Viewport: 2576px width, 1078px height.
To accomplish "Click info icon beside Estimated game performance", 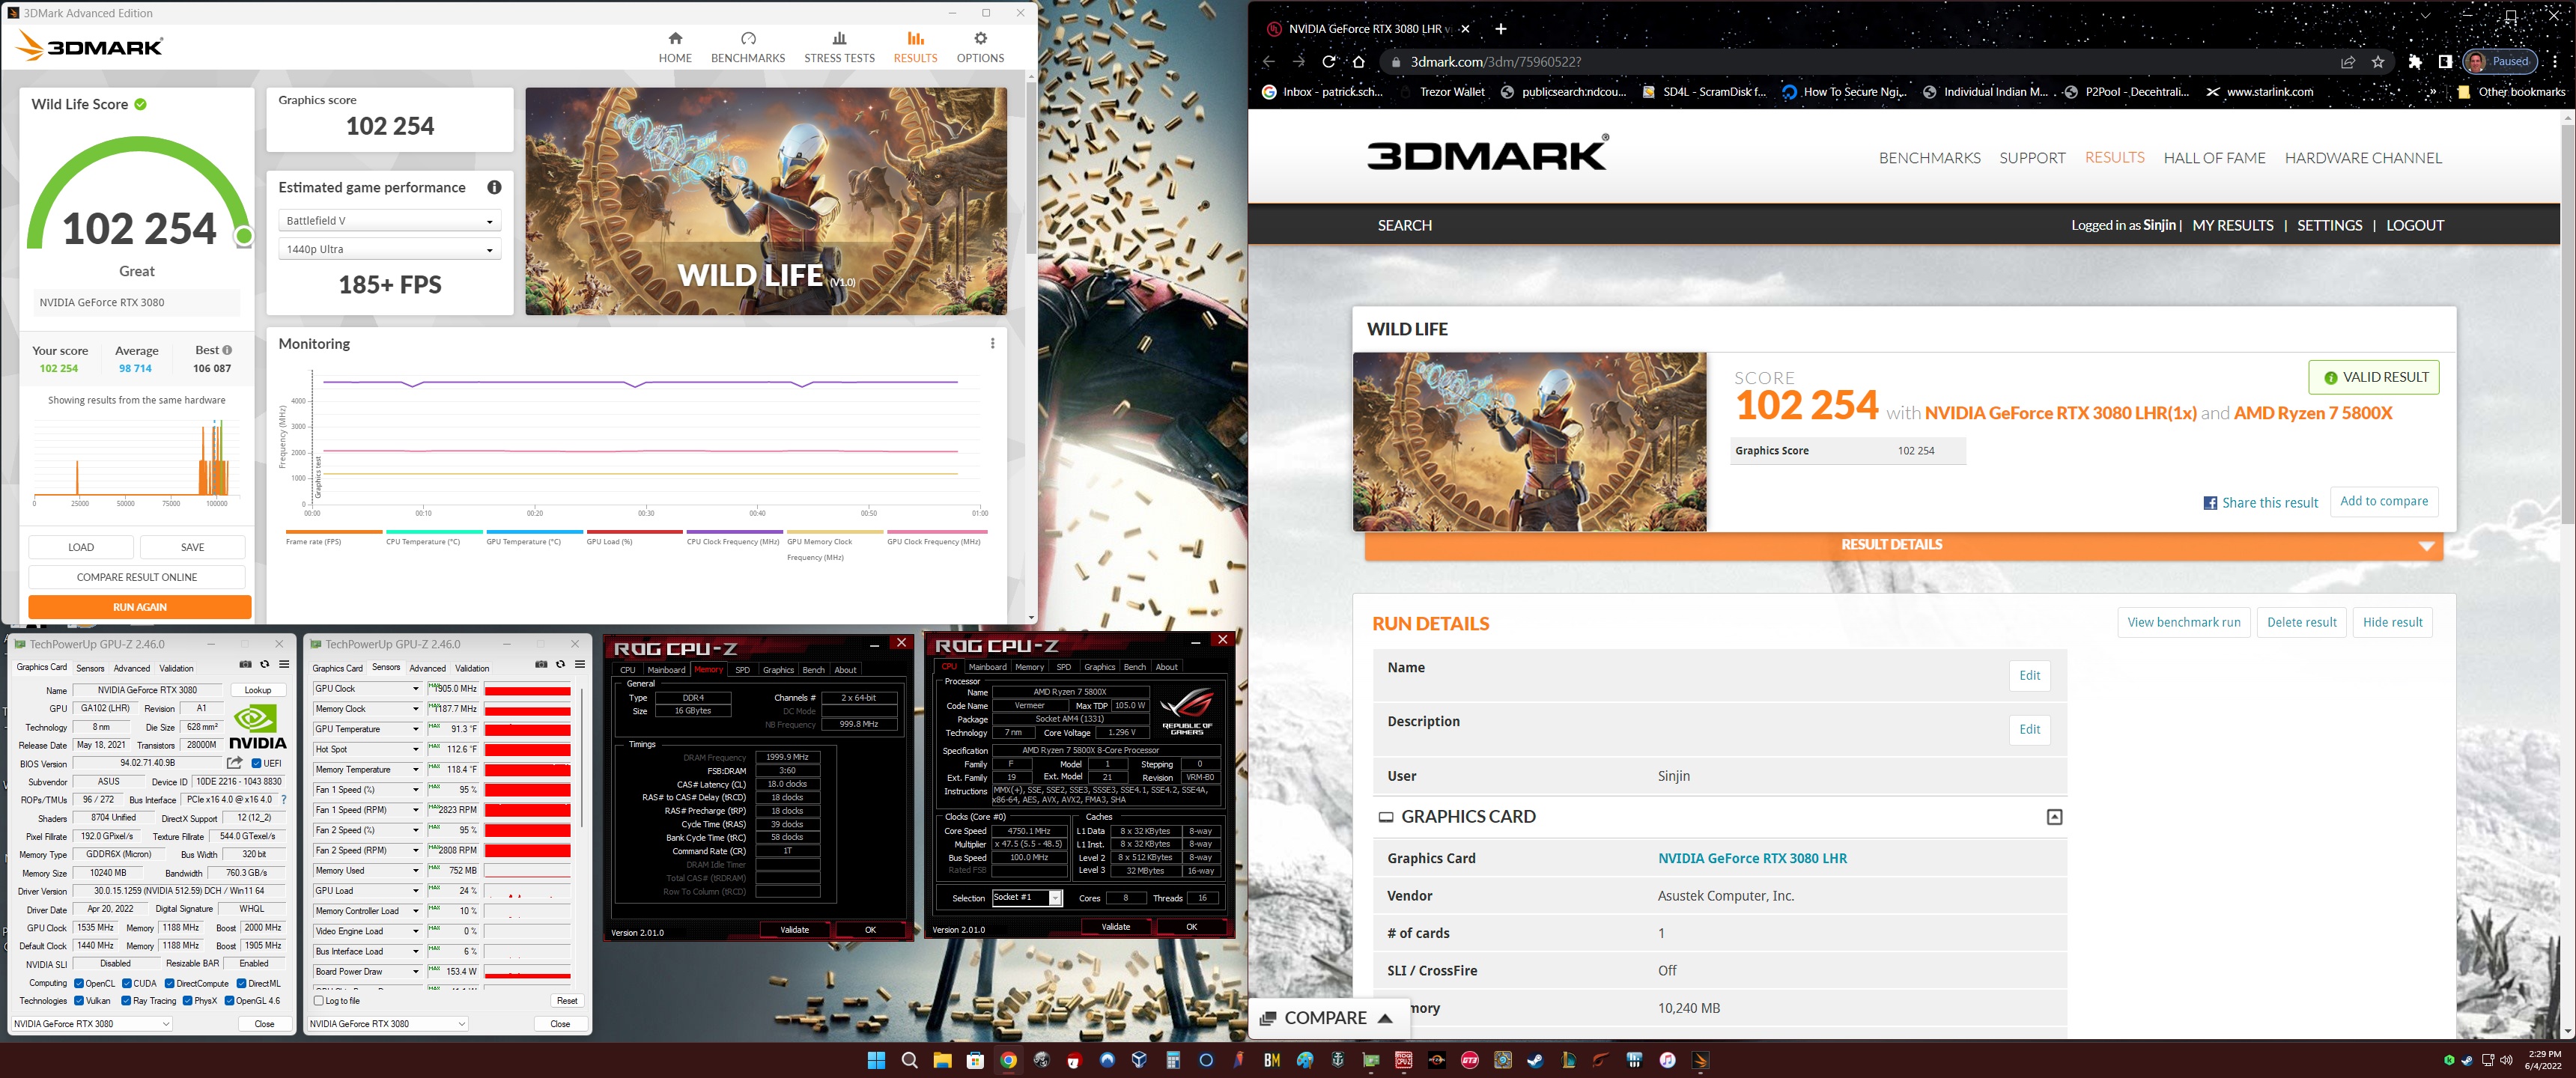I will click(x=494, y=187).
